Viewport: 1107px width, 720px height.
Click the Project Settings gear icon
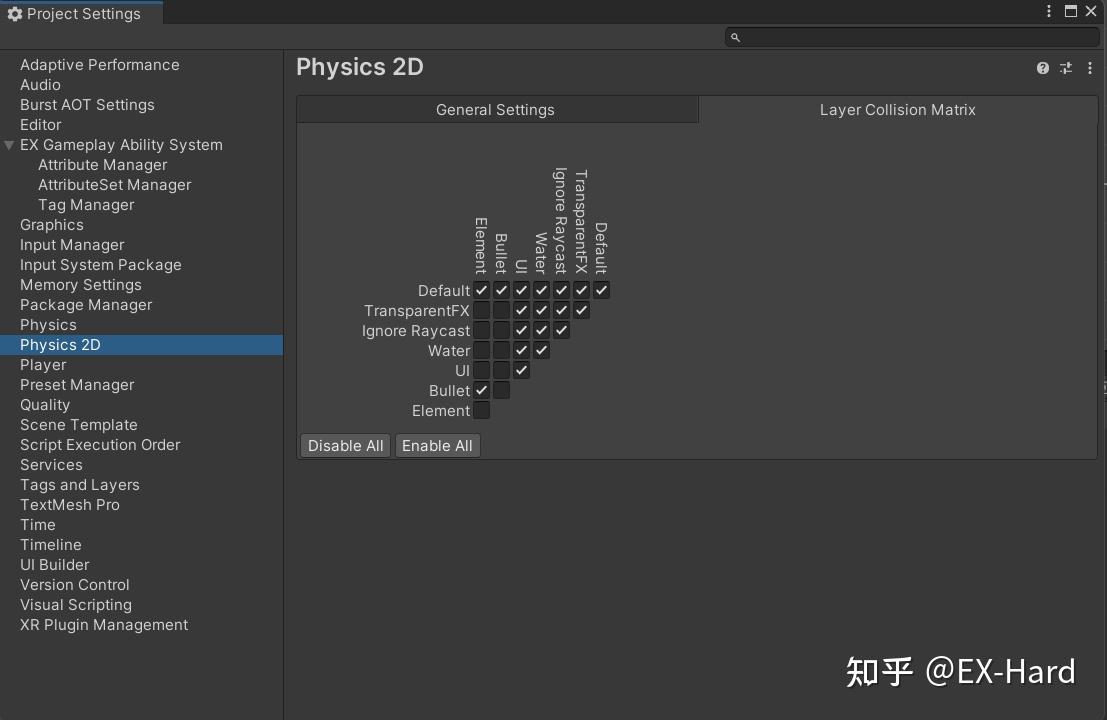point(12,13)
